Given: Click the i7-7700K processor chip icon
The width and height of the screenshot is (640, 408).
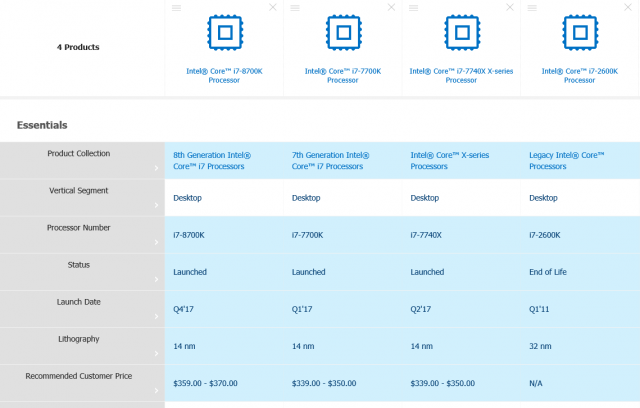Looking at the screenshot, I should (x=344, y=33).
